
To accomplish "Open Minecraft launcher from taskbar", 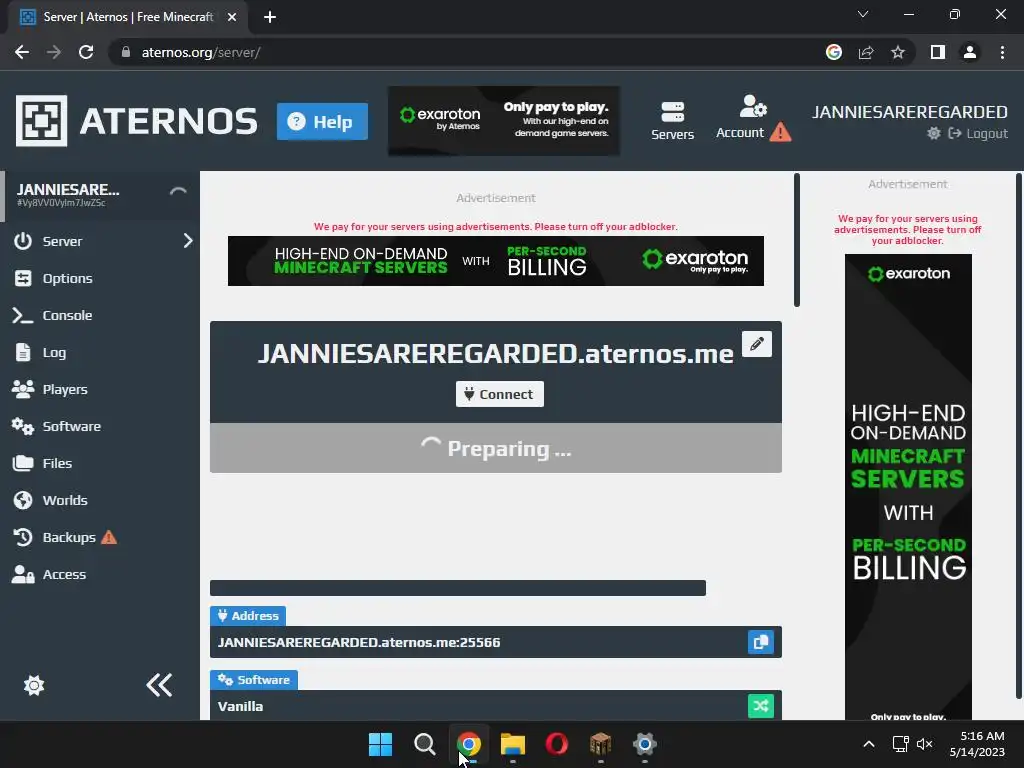I will (x=600, y=744).
